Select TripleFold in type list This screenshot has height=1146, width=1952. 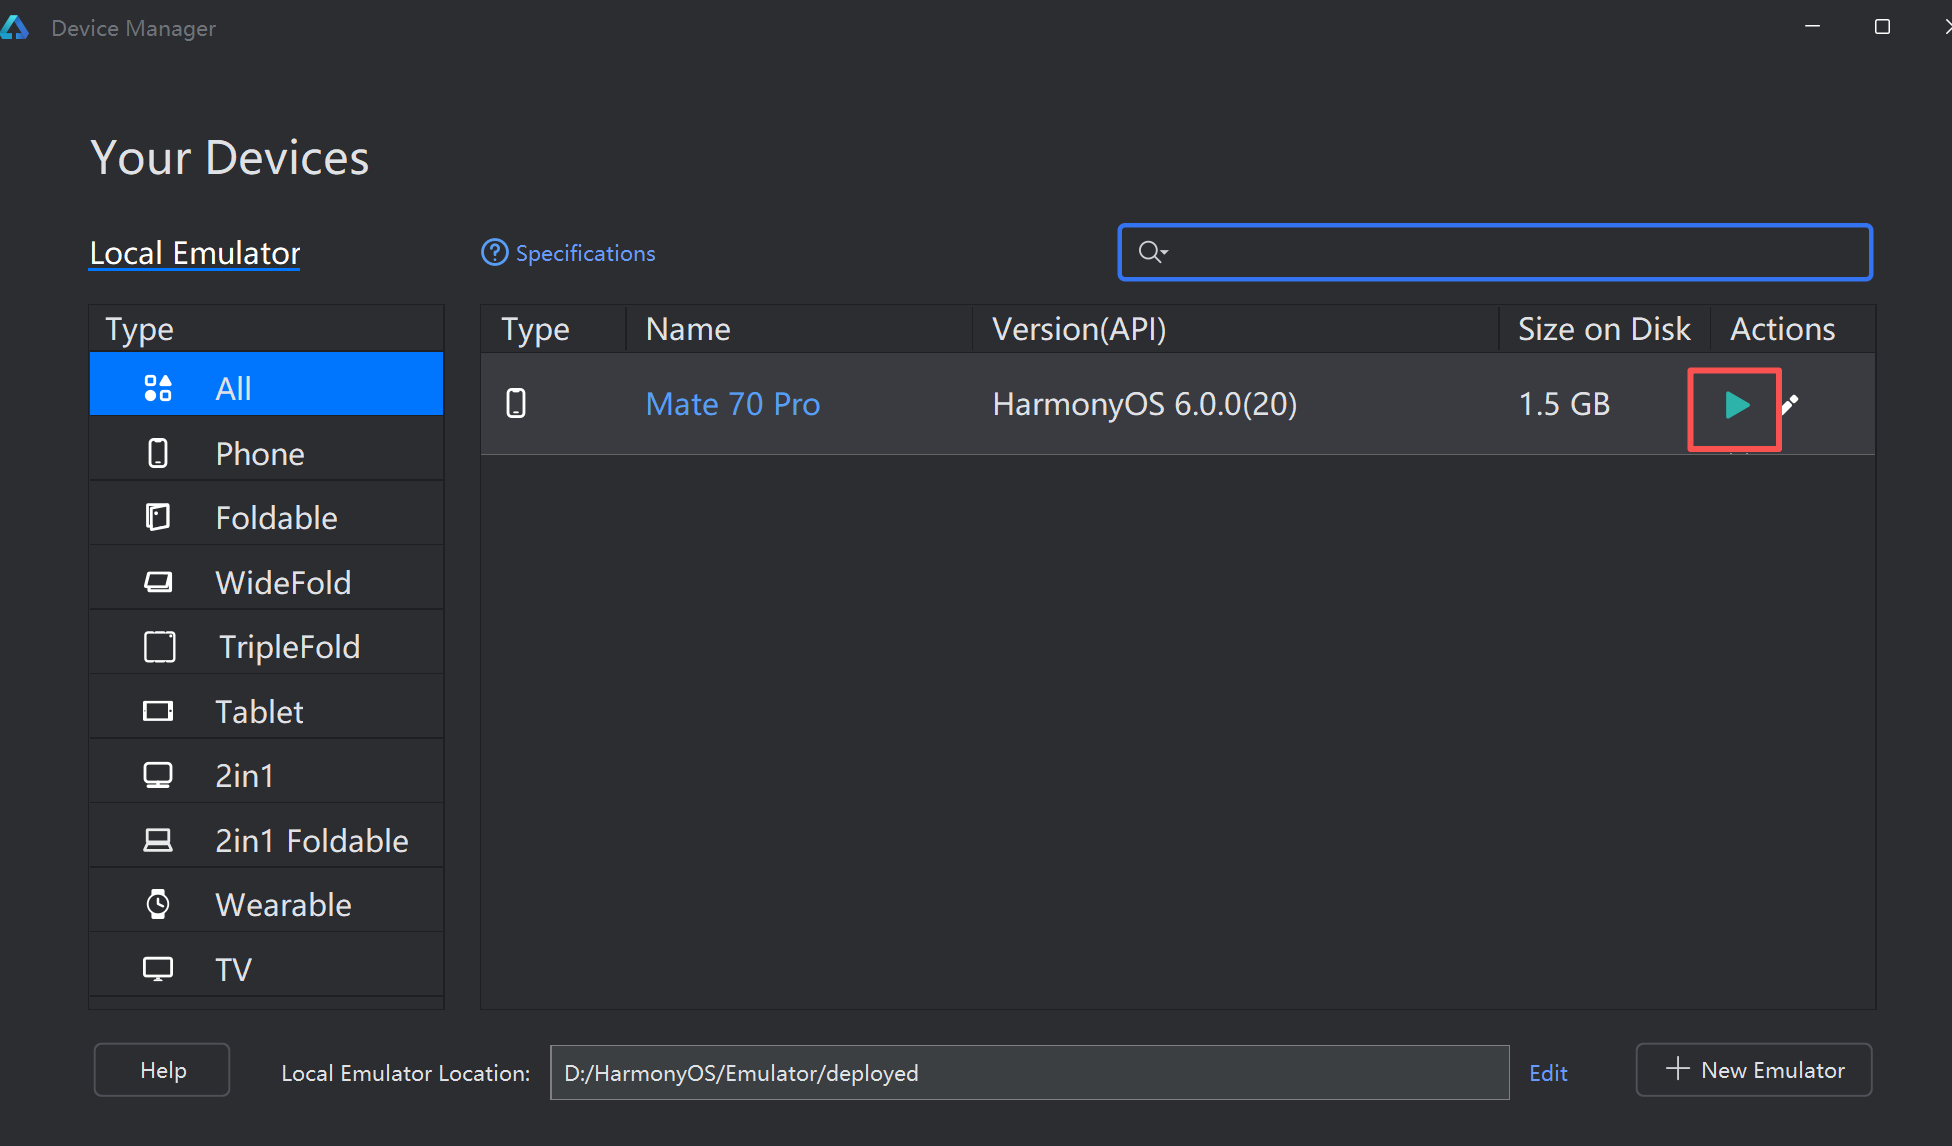click(288, 647)
